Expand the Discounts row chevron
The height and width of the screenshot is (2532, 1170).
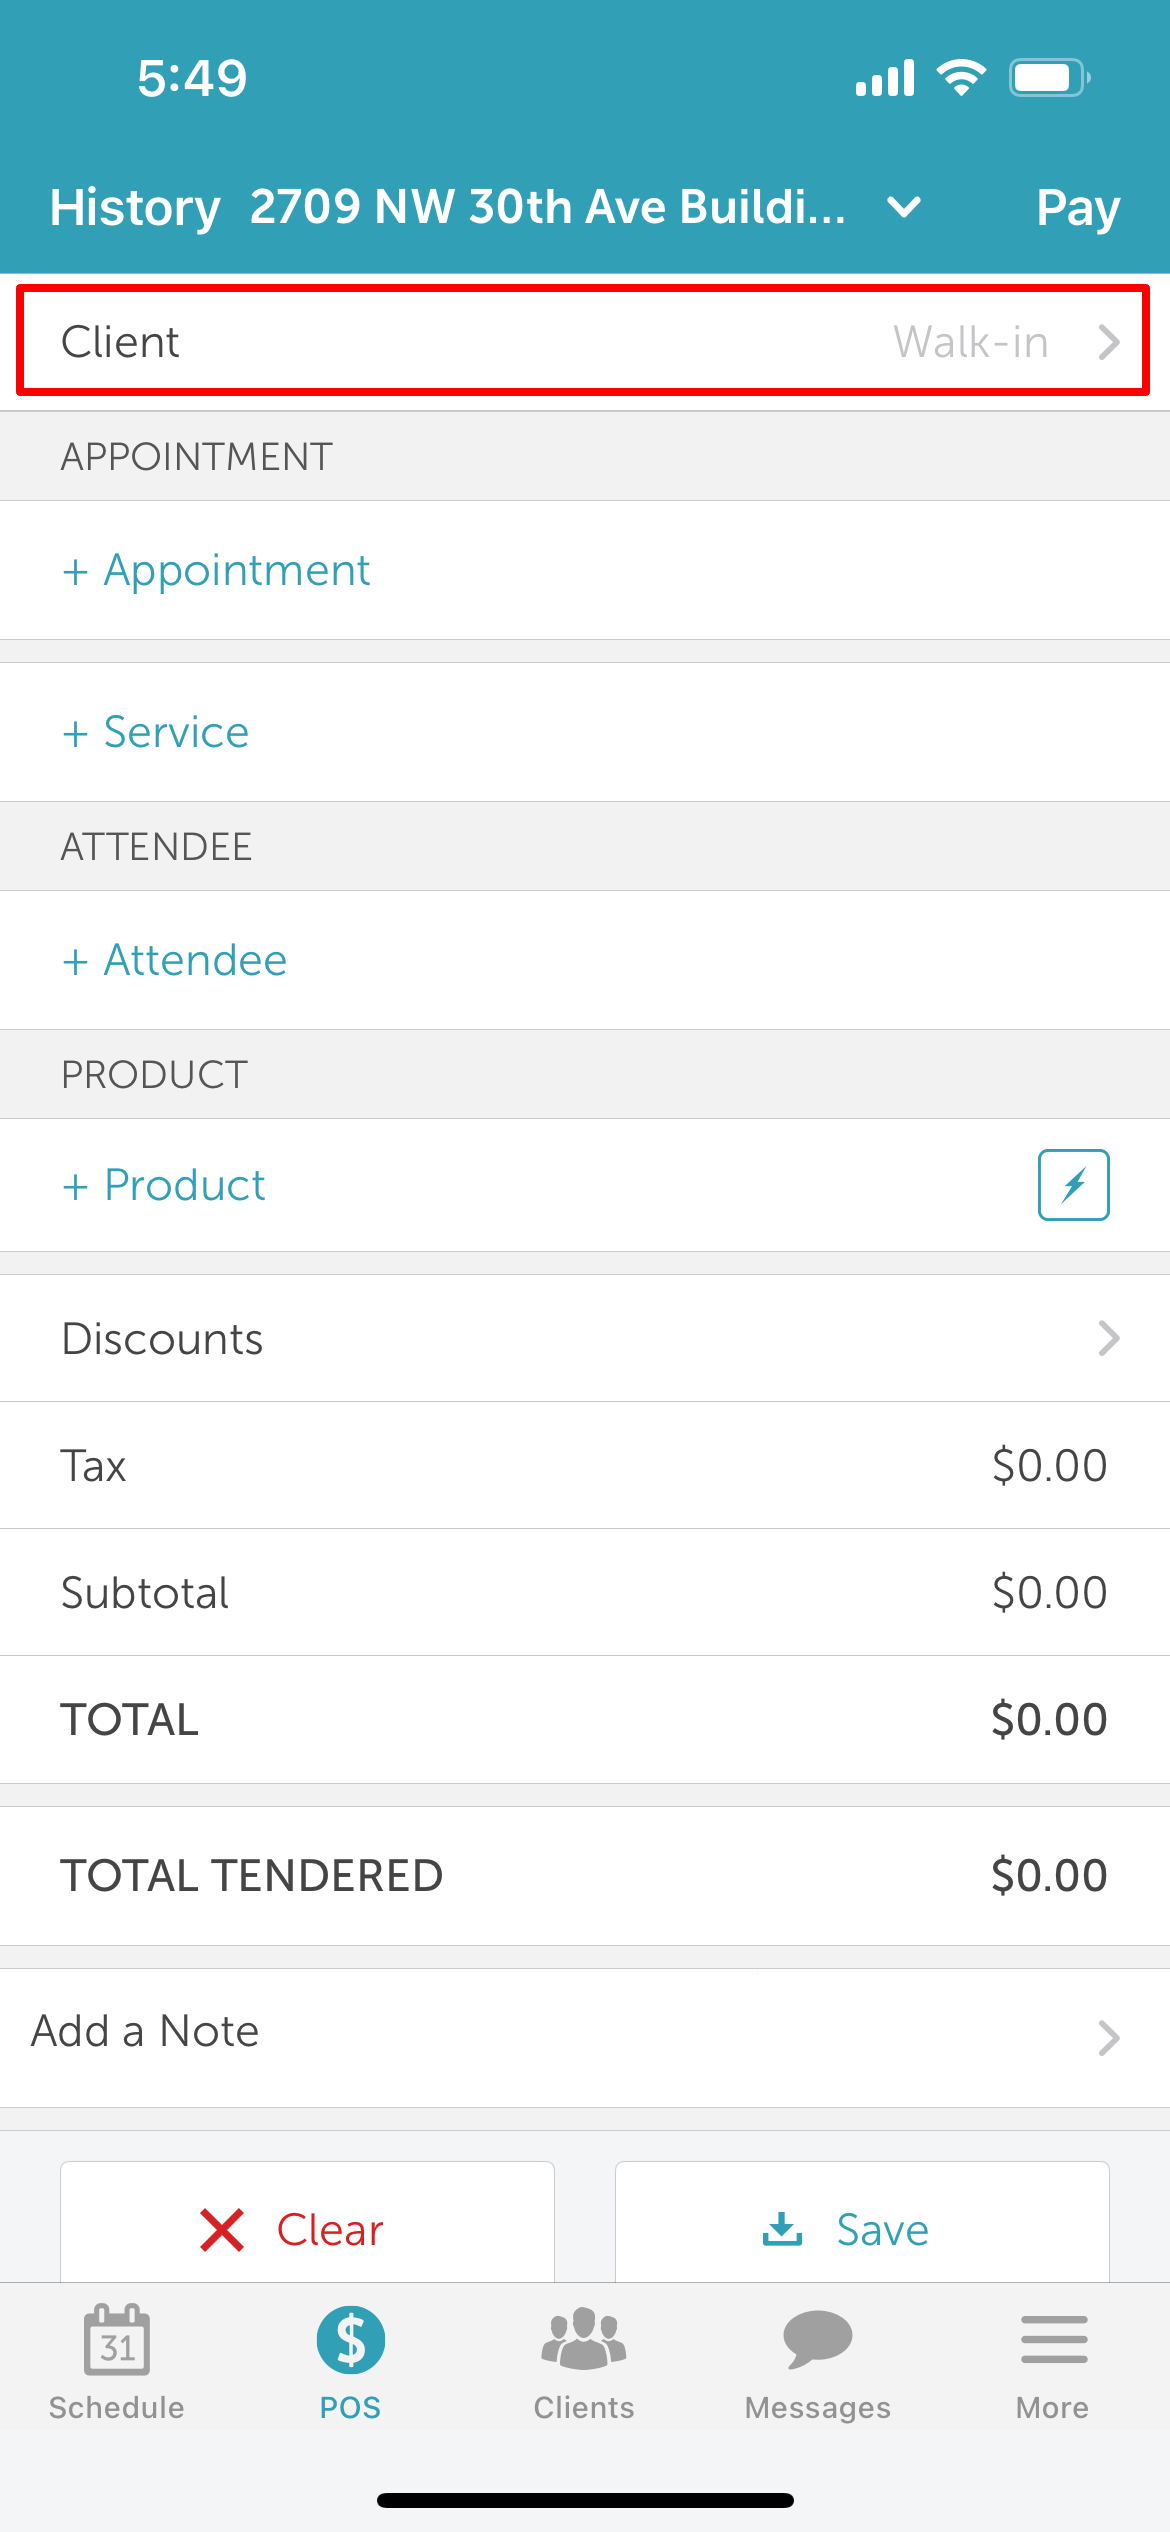point(1108,1338)
